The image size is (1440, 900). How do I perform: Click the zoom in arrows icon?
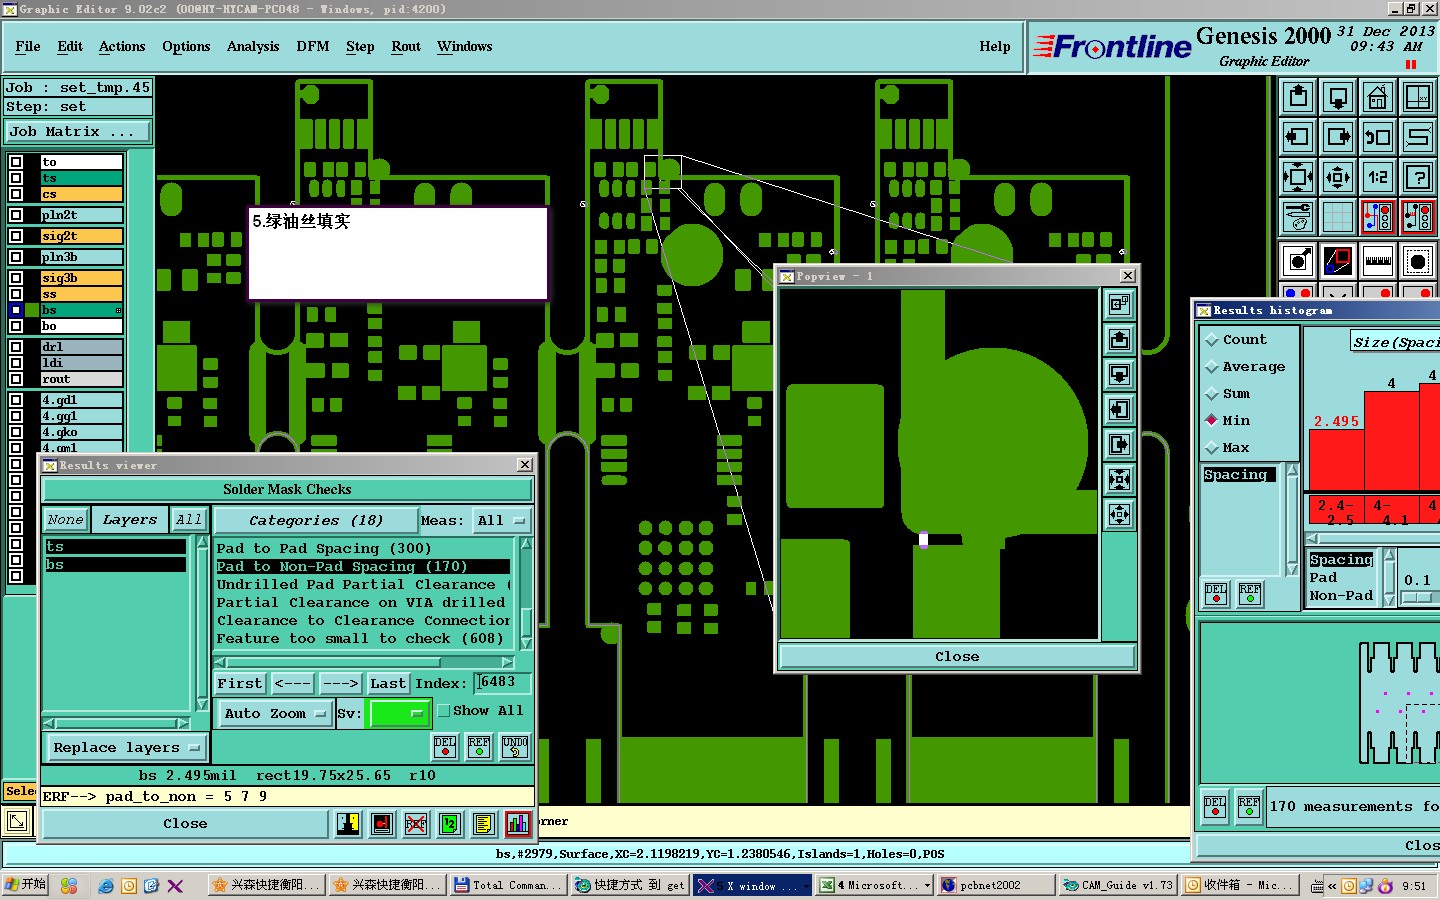point(1298,177)
